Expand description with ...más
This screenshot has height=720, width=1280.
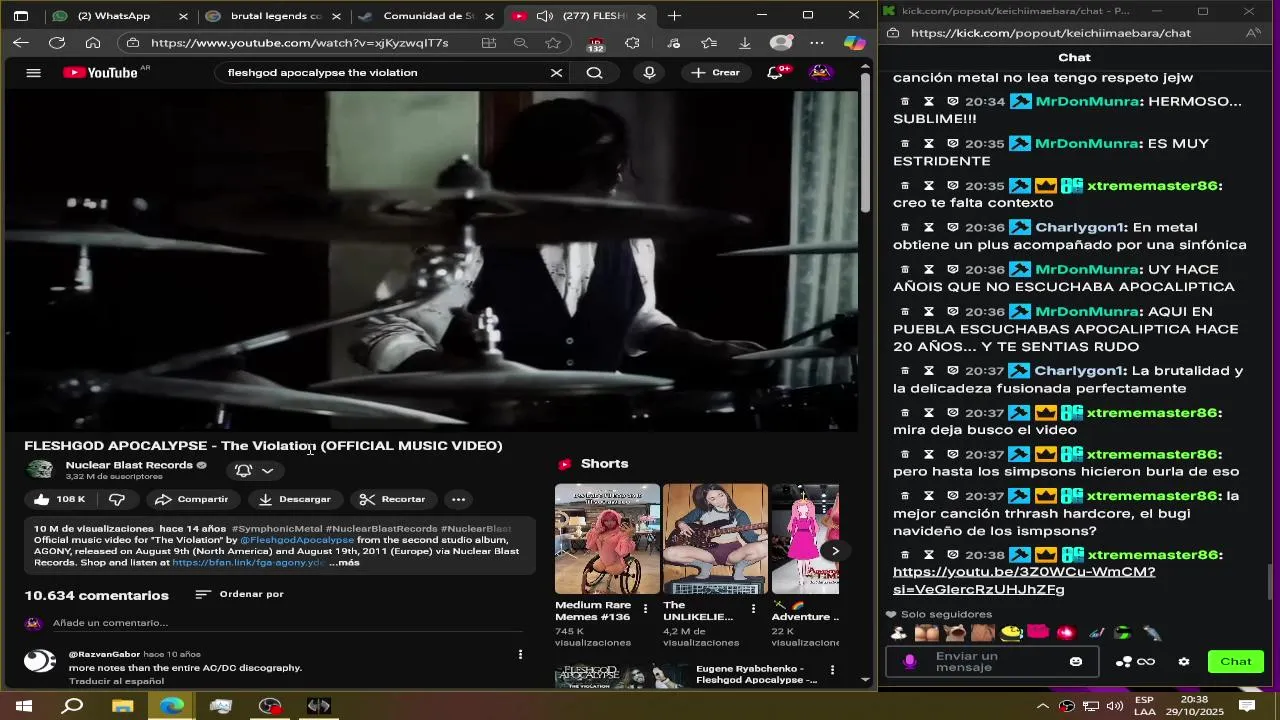coord(344,562)
